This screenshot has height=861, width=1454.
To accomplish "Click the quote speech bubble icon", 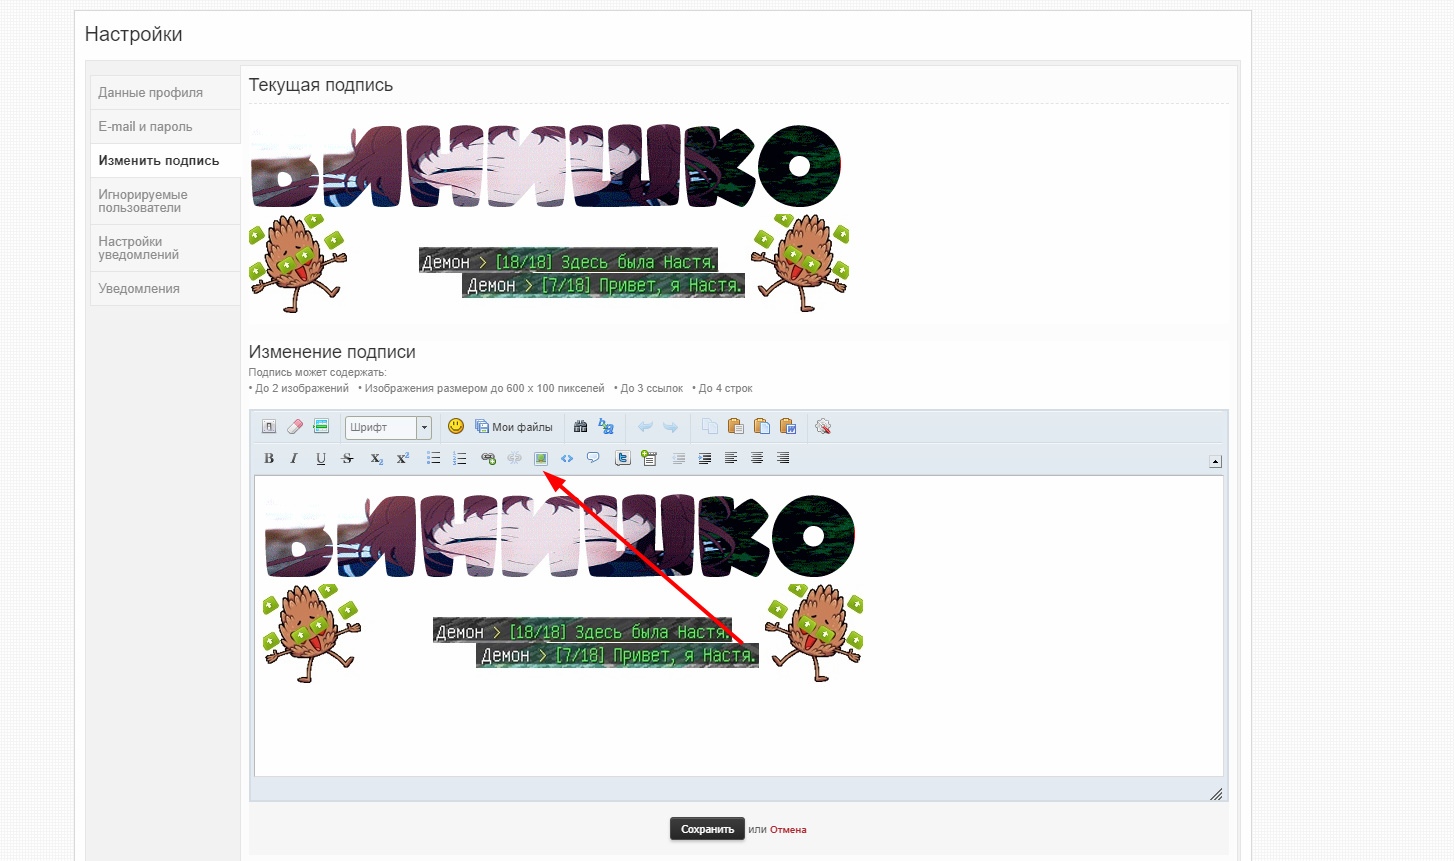I will point(593,458).
